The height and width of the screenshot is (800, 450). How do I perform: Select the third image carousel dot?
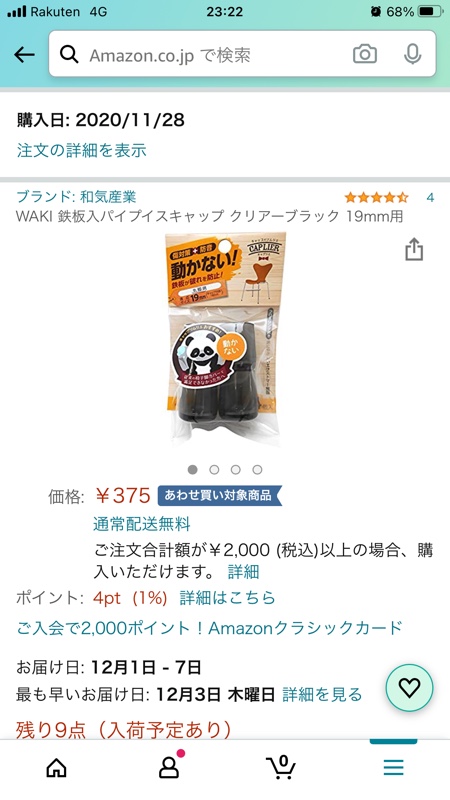tap(236, 469)
